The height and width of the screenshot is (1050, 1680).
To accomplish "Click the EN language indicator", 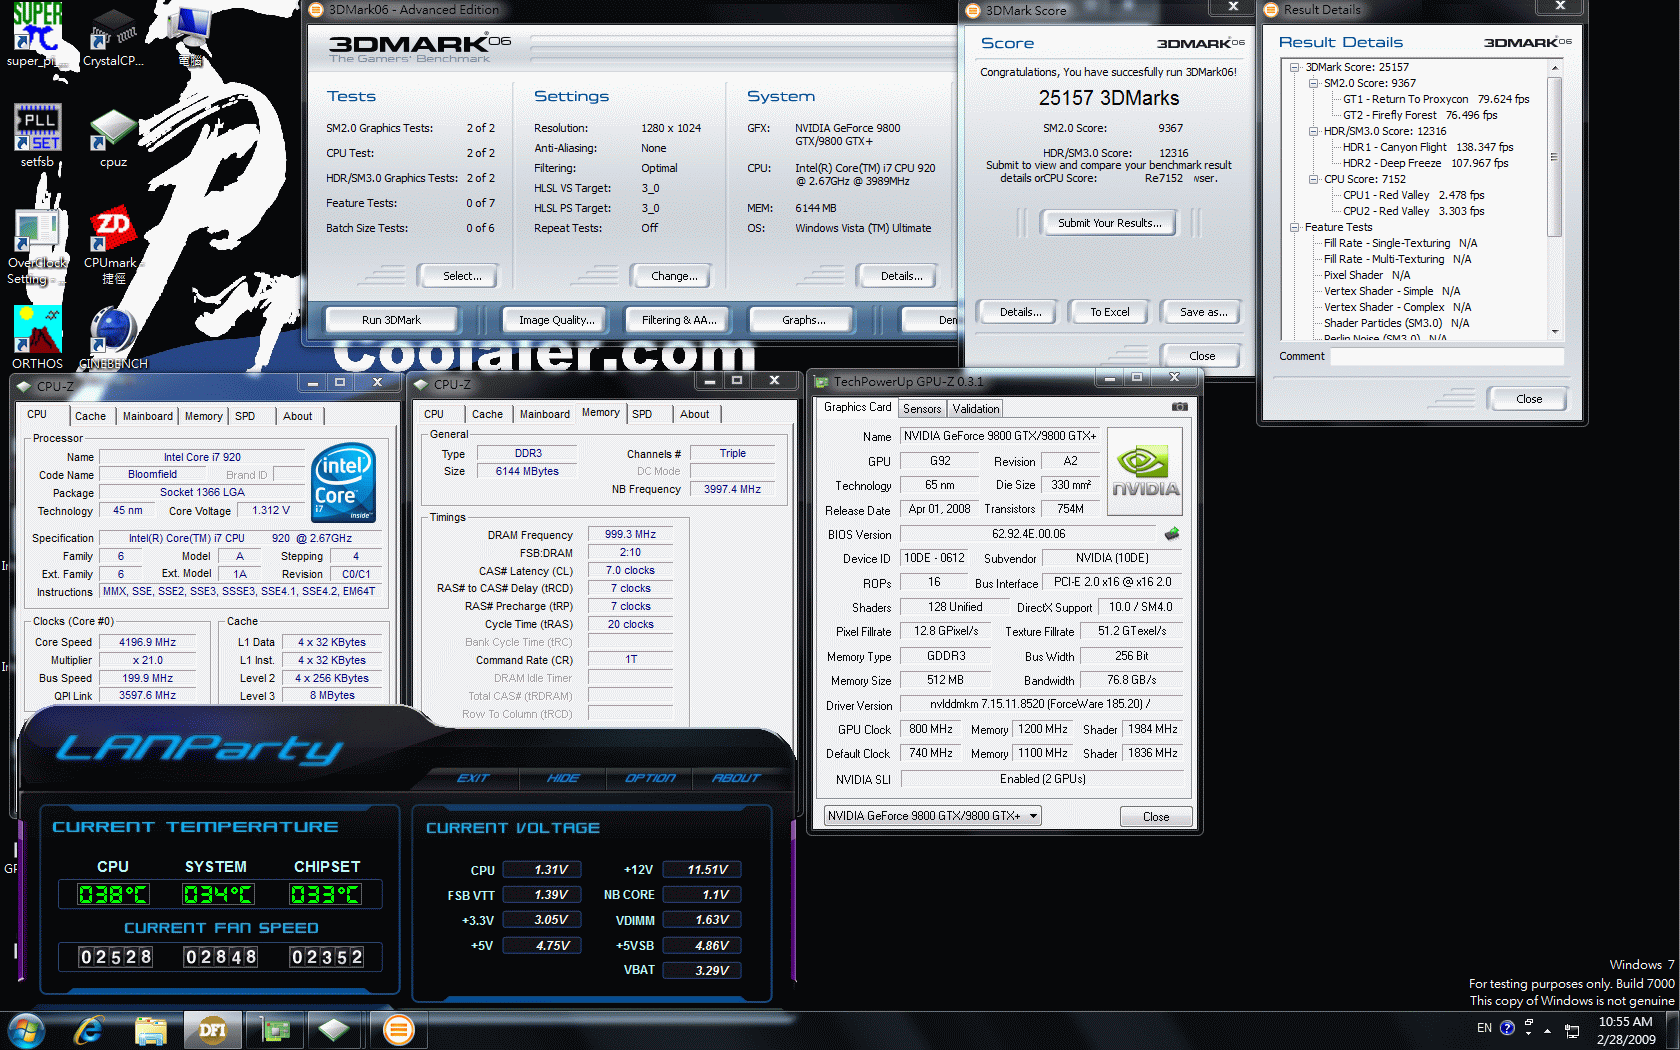I will coord(1484,1028).
